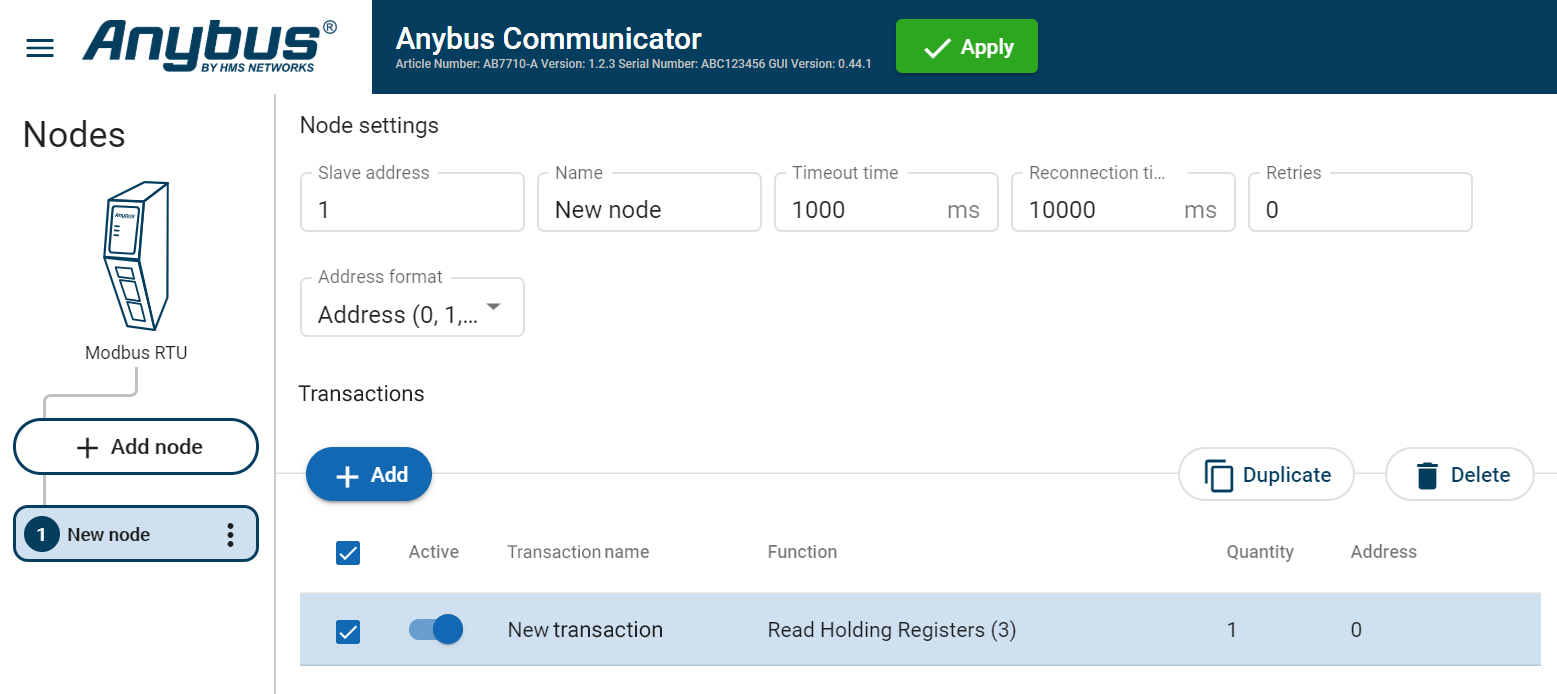Uncheck the select-all transactions checkbox
1557x694 pixels.
tap(348, 552)
